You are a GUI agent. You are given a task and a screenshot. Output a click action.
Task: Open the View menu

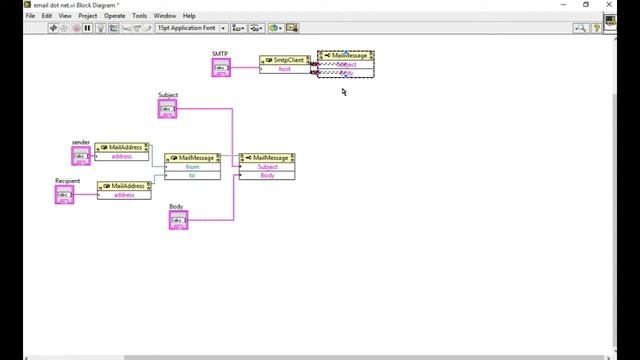pyautogui.click(x=65, y=16)
